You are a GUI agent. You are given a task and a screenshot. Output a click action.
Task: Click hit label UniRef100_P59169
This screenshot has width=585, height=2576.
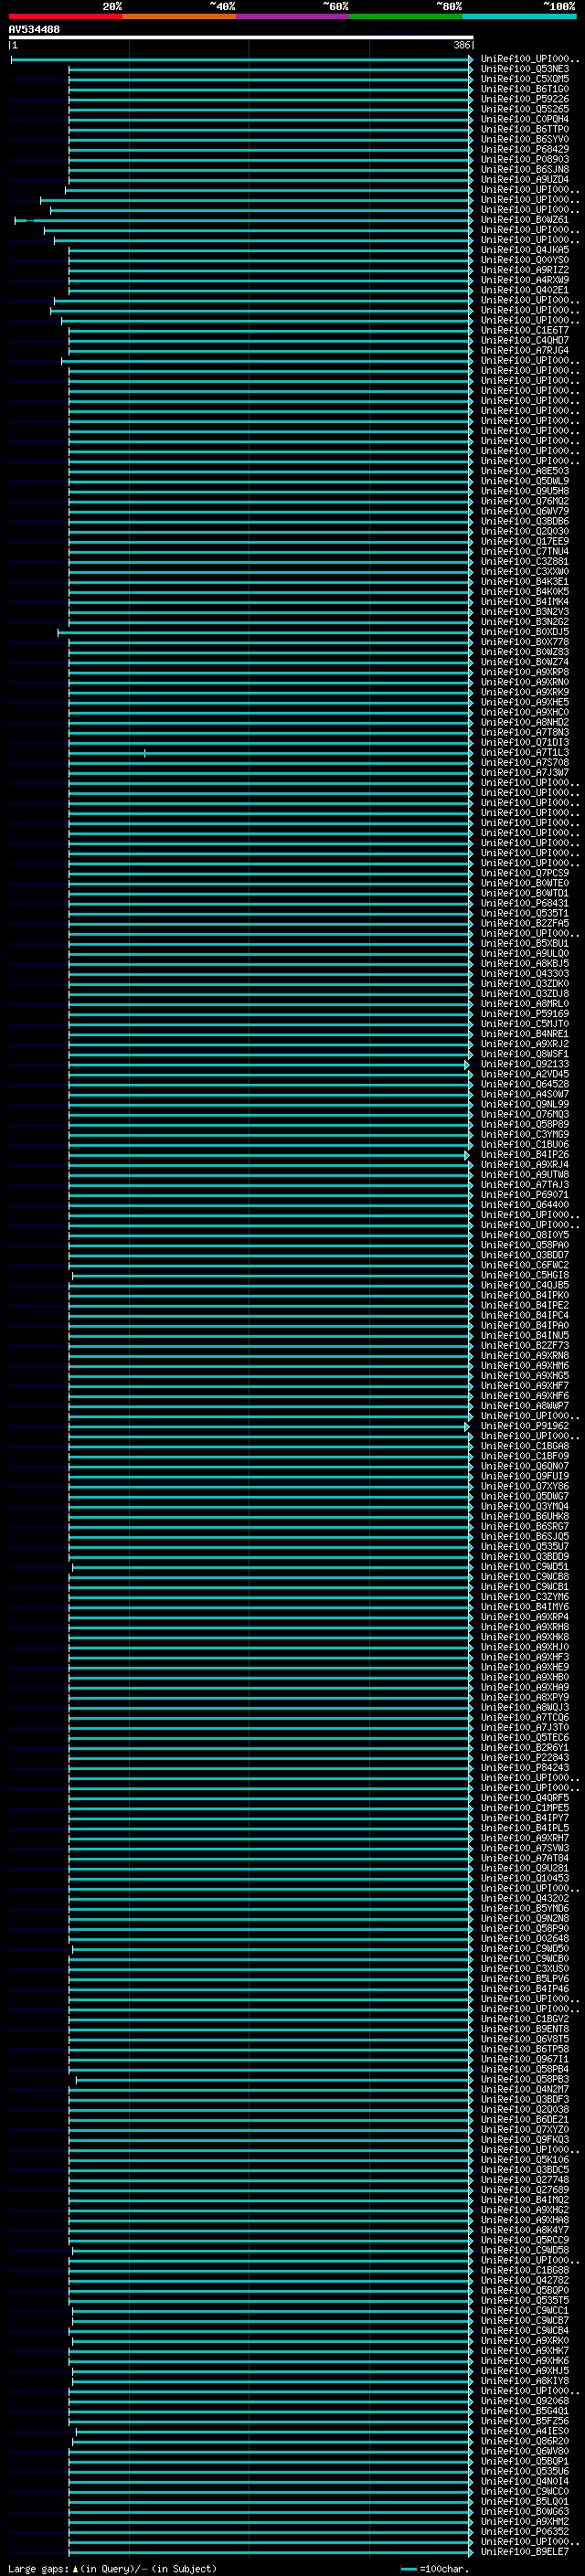[x=524, y=1013]
